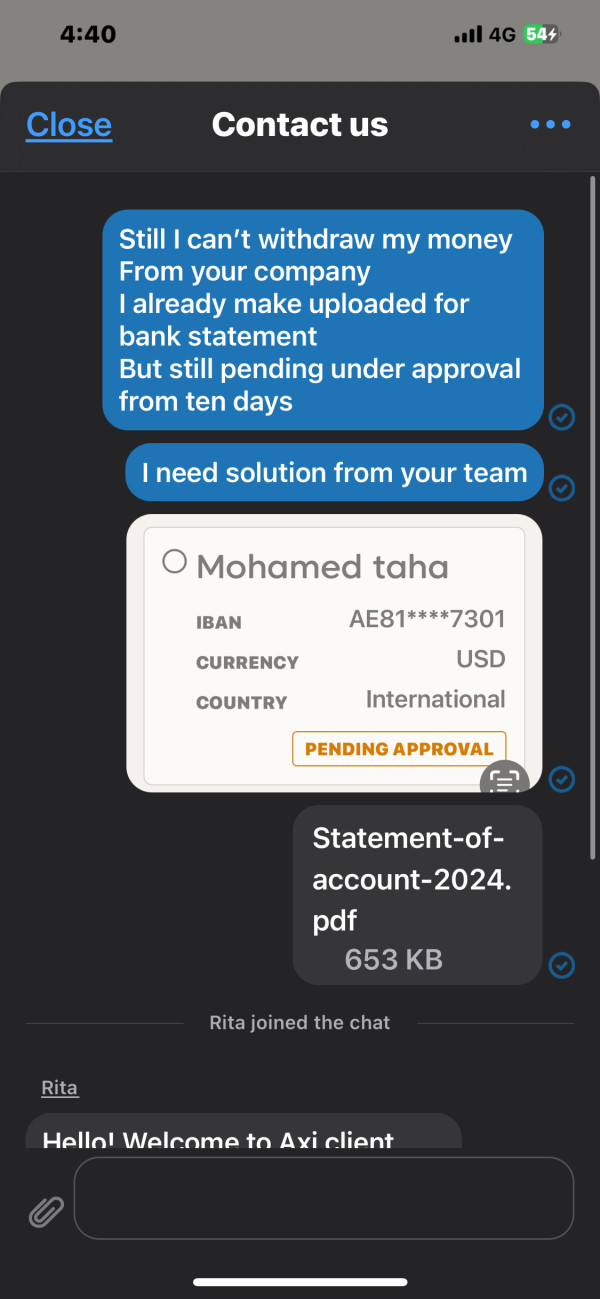Screen dimensions: 600x1299
Task: Focus the message text input field
Action: click(324, 1198)
